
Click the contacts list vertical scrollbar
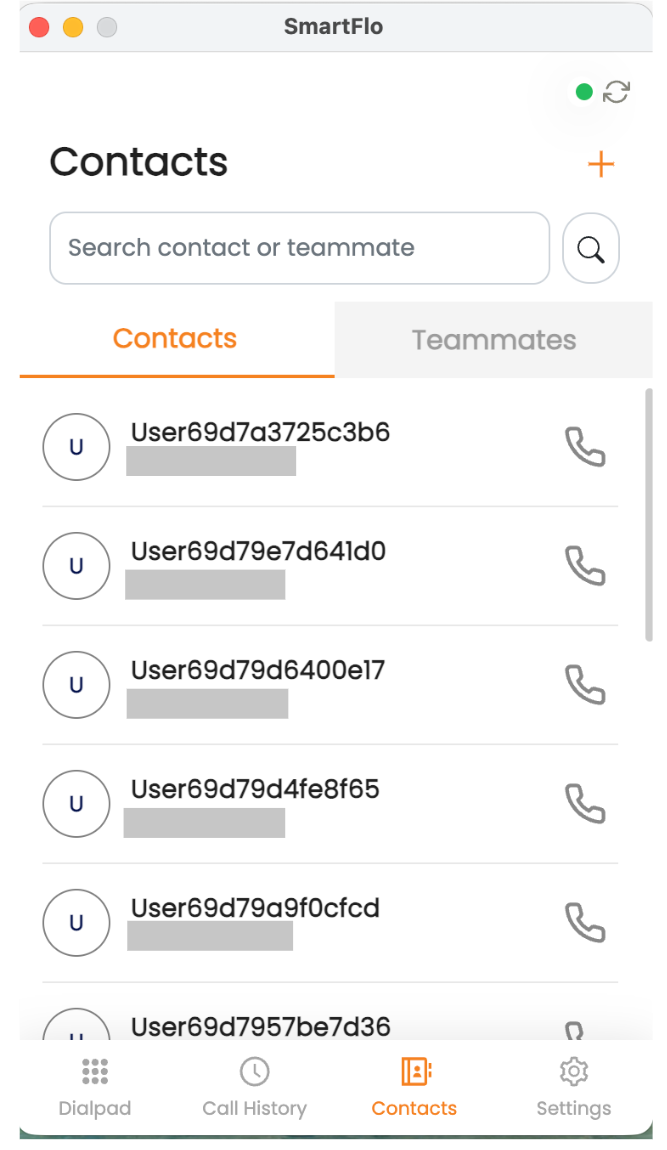click(649, 515)
